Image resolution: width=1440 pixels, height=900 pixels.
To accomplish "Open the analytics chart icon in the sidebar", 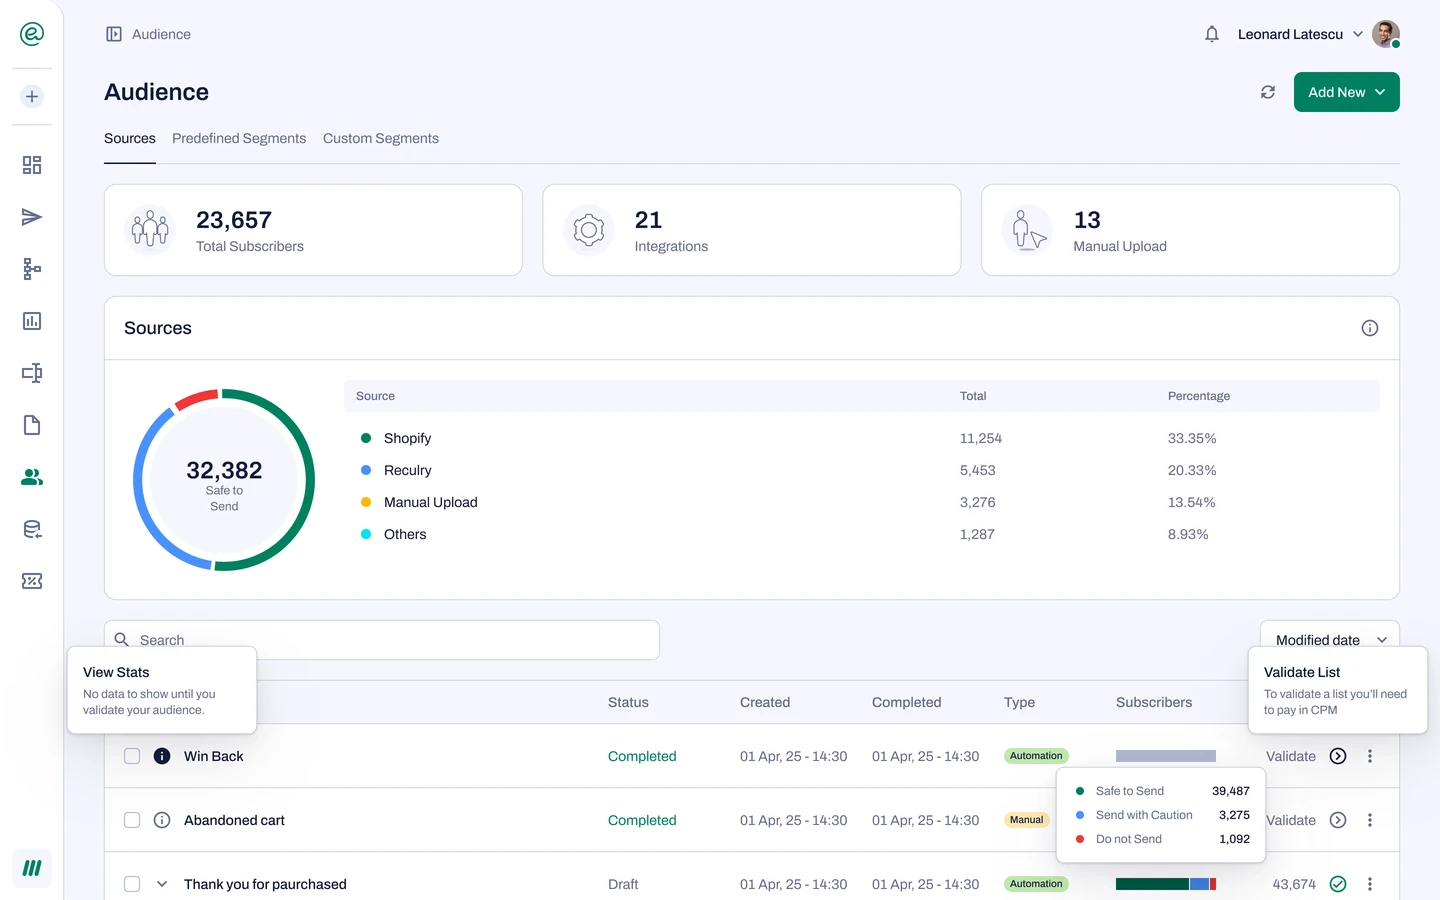I will (32, 321).
